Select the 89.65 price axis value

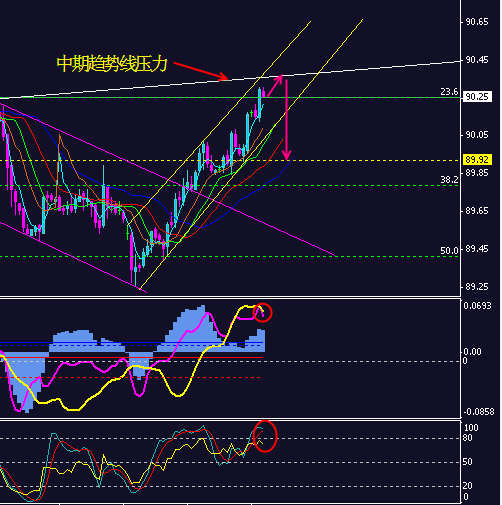click(x=477, y=211)
